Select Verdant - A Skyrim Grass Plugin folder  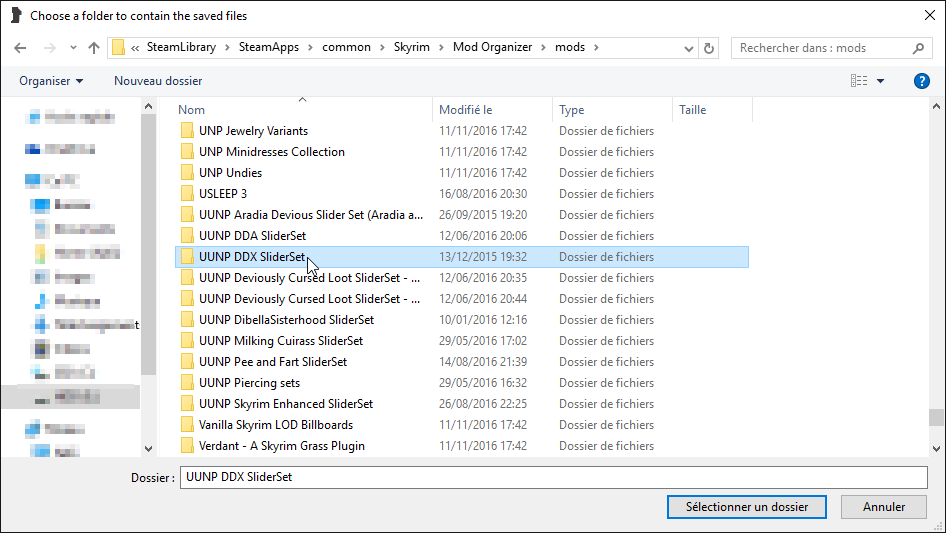click(x=462, y=446)
